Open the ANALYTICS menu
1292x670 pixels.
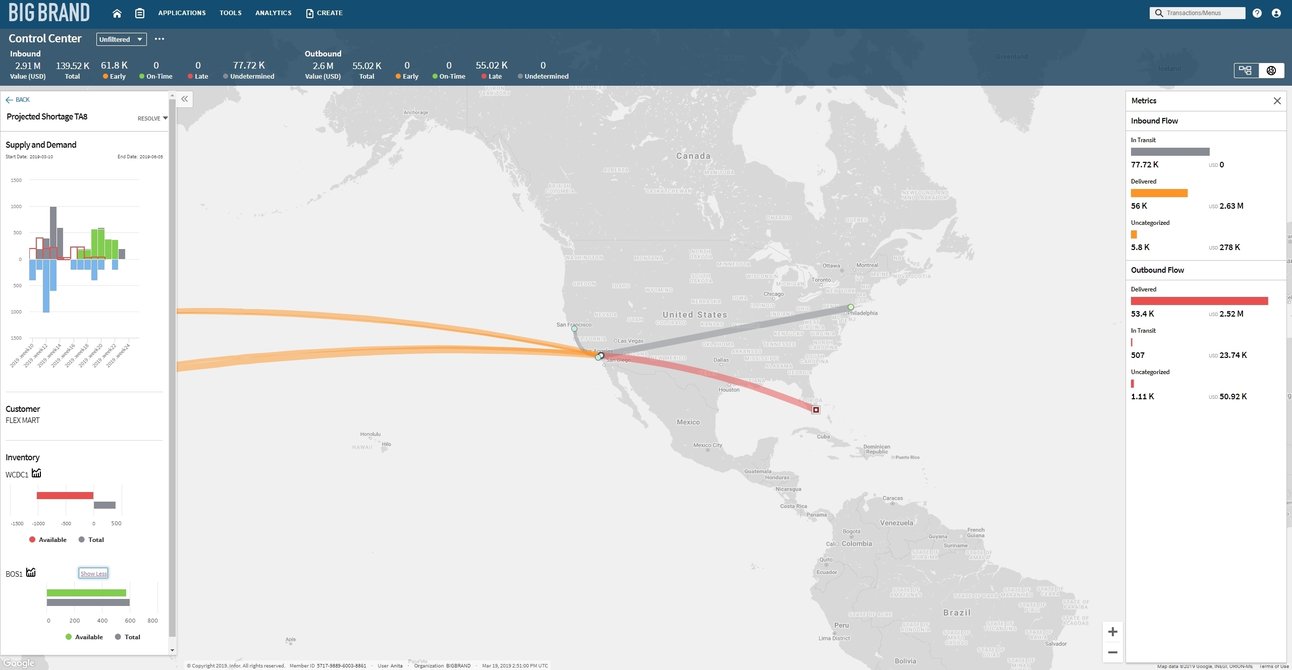pyautogui.click(x=273, y=13)
